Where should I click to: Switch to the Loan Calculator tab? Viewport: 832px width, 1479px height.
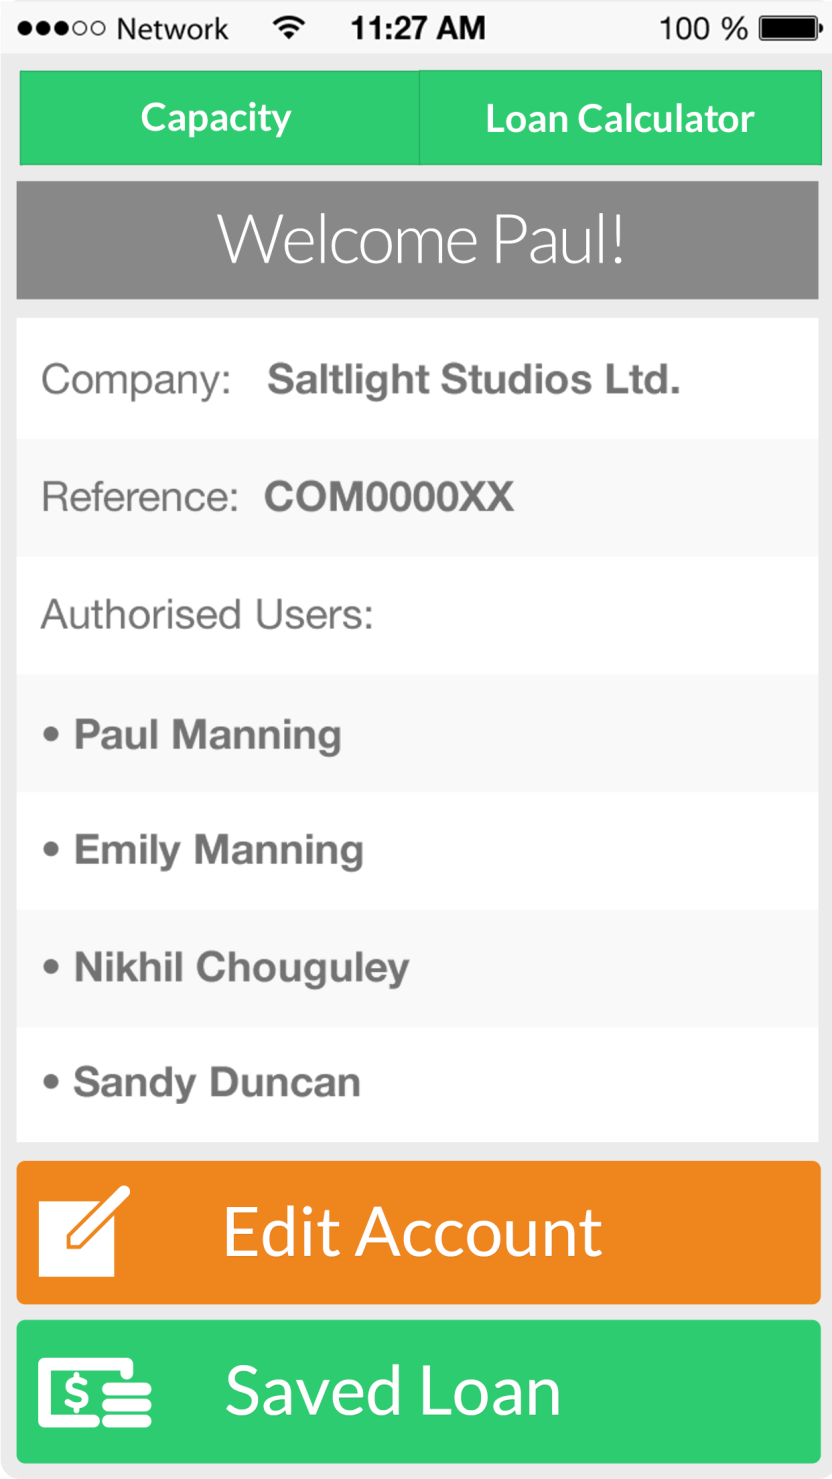coord(620,118)
